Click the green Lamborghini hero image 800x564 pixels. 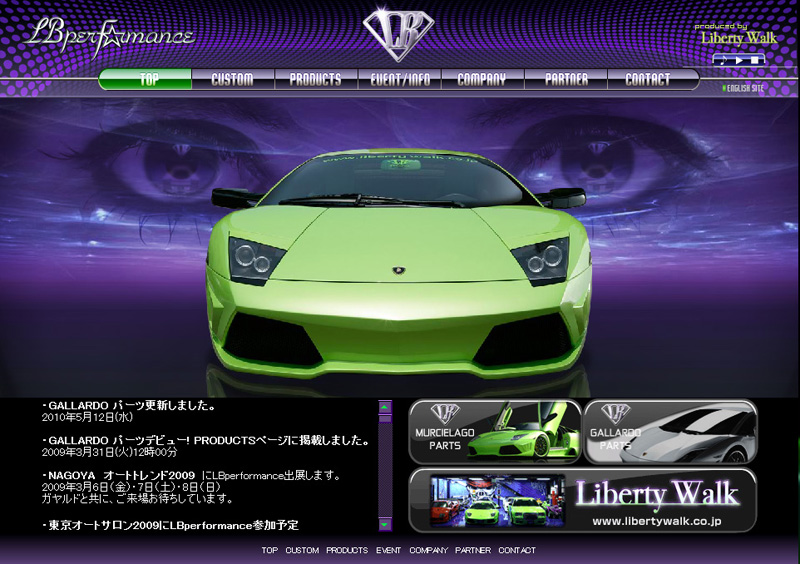point(398,261)
